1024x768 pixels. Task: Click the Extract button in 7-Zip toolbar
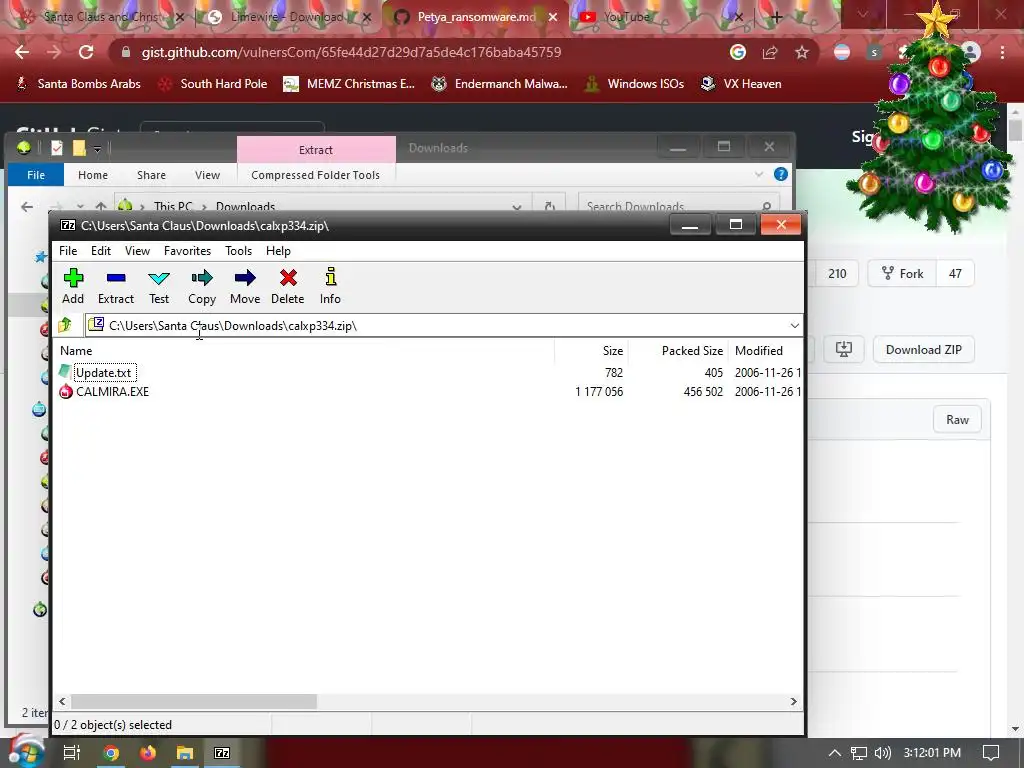[116, 286]
